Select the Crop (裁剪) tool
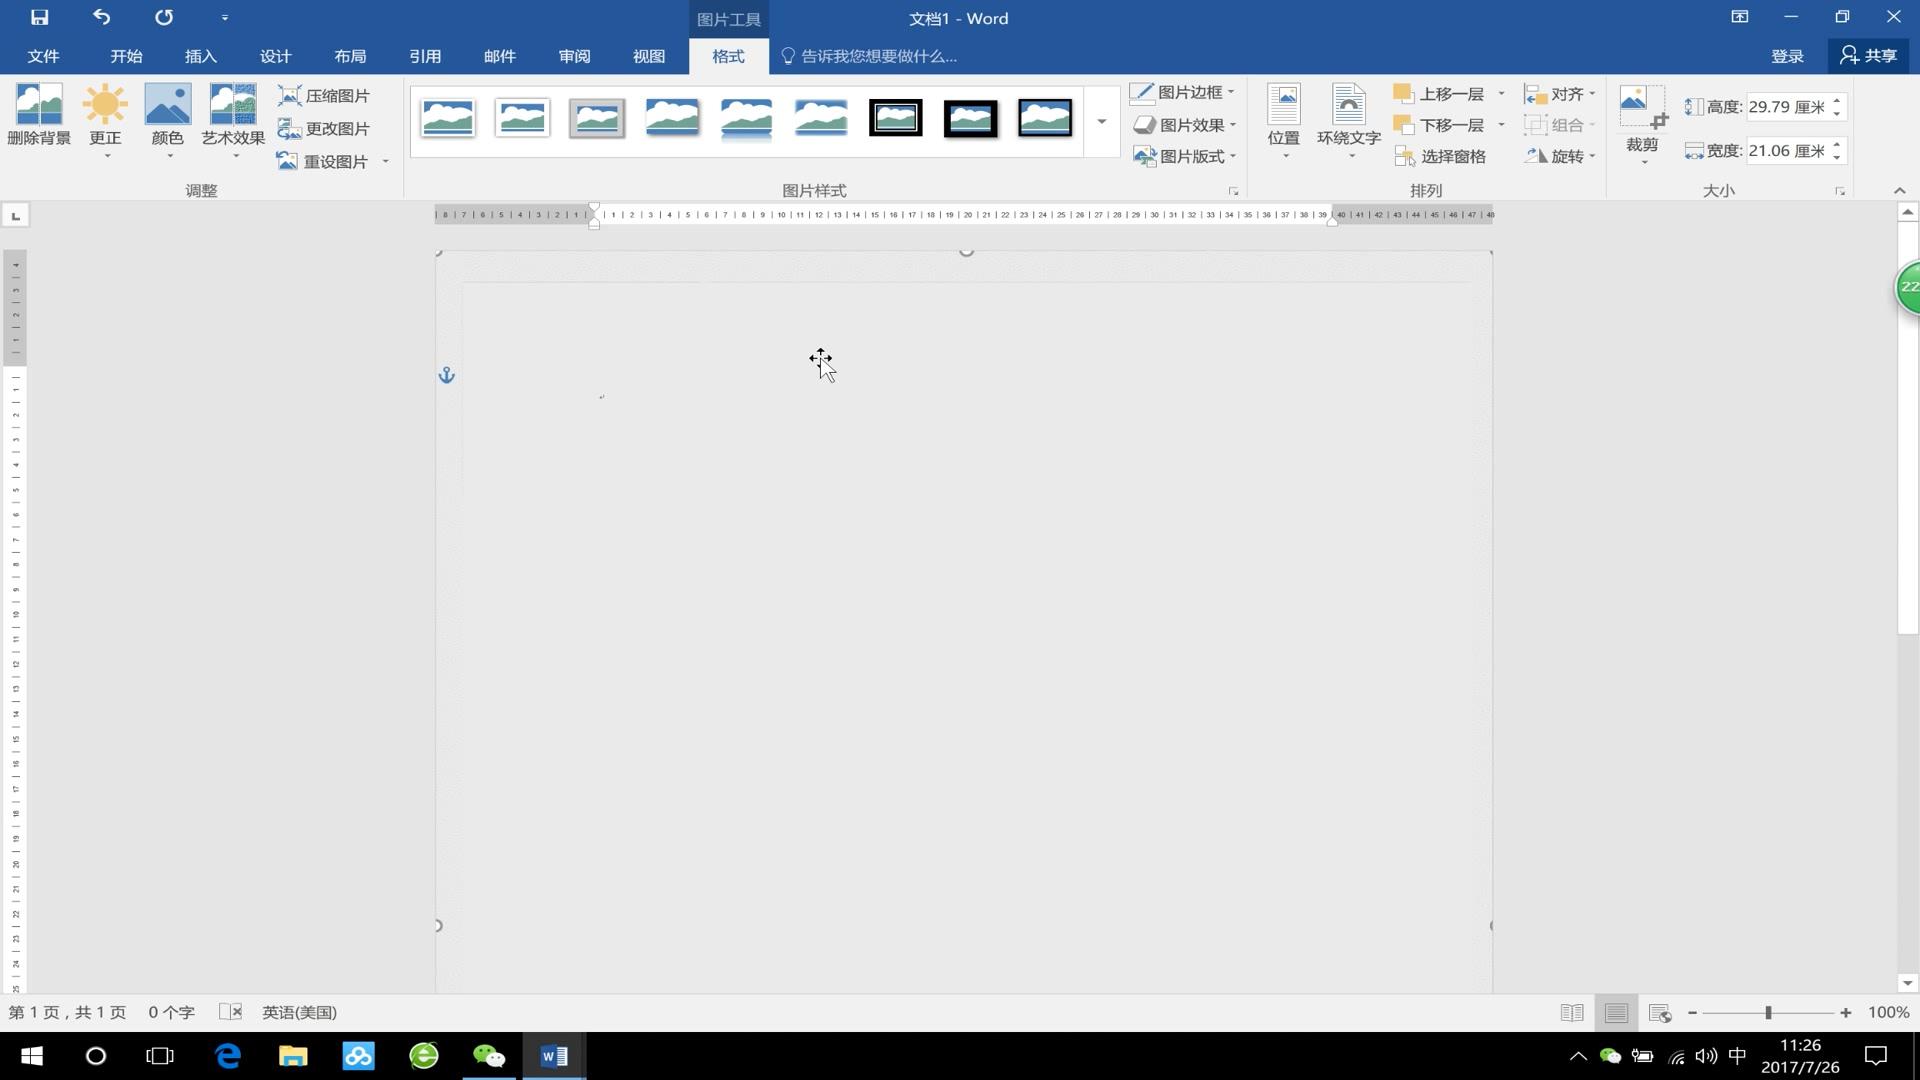Screen dimensions: 1920x1080 pos(1642,108)
